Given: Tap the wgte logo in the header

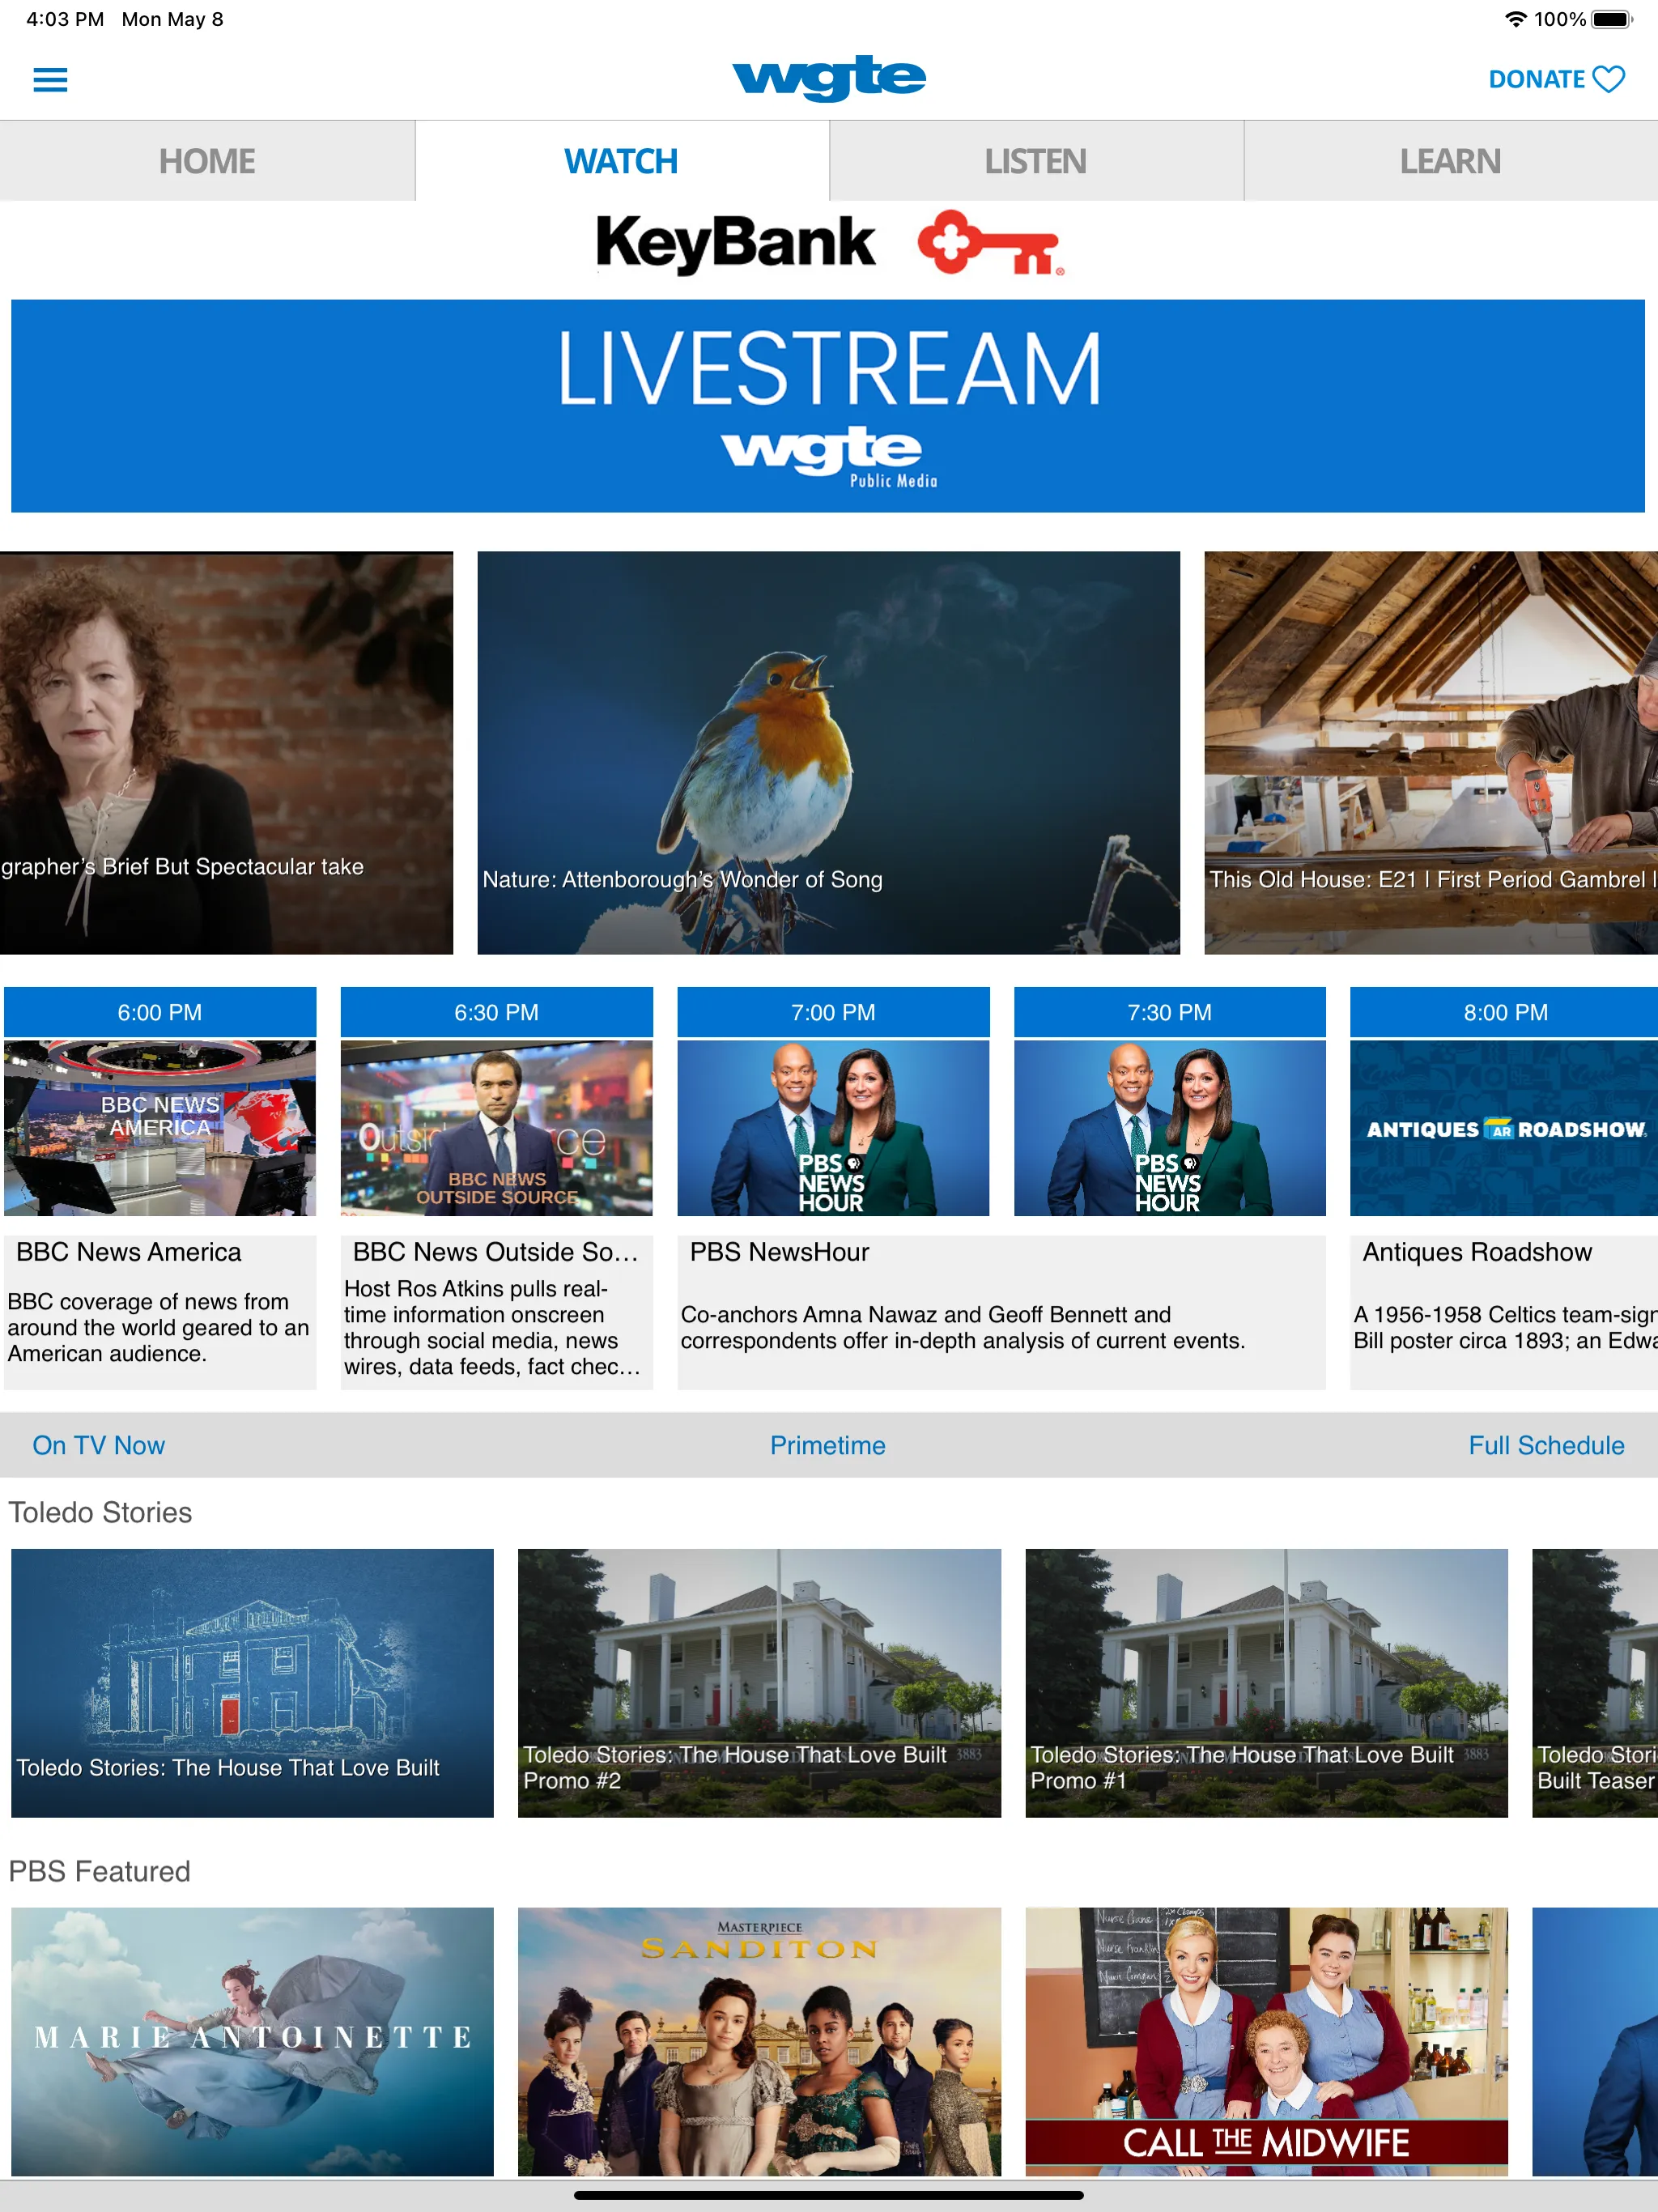Looking at the screenshot, I should [x=828, y=78].
